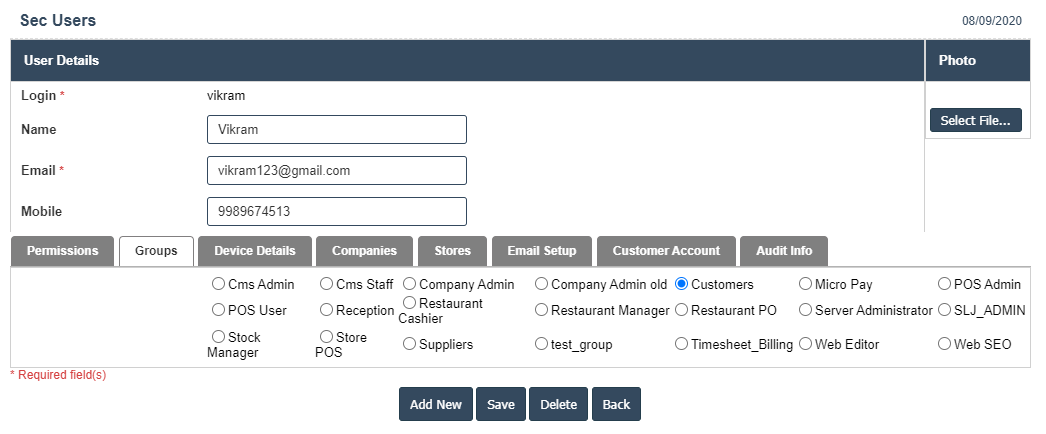This screenshot has height=434, width=1046.
Task: Select the Suppliers group option
Action: 410,344
